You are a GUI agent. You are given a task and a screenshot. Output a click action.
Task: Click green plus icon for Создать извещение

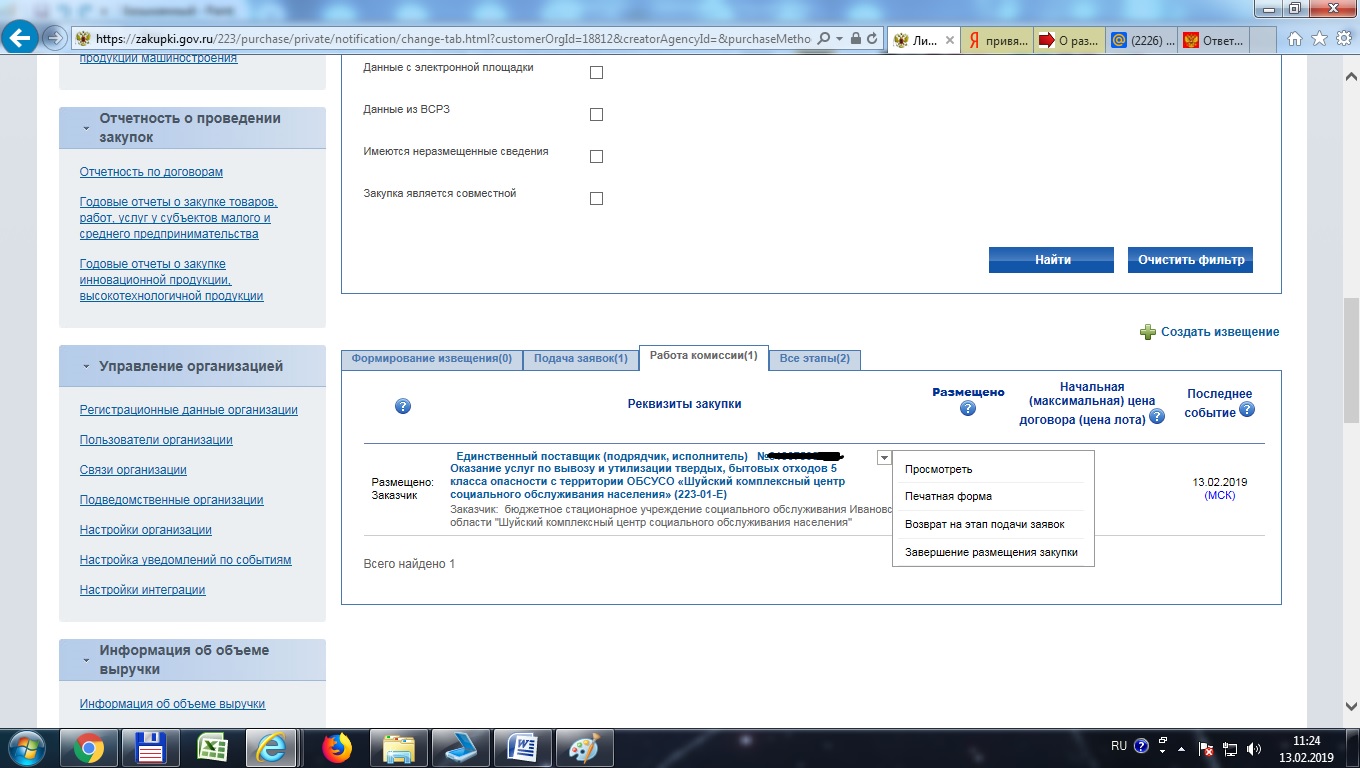coord(1148,332)
